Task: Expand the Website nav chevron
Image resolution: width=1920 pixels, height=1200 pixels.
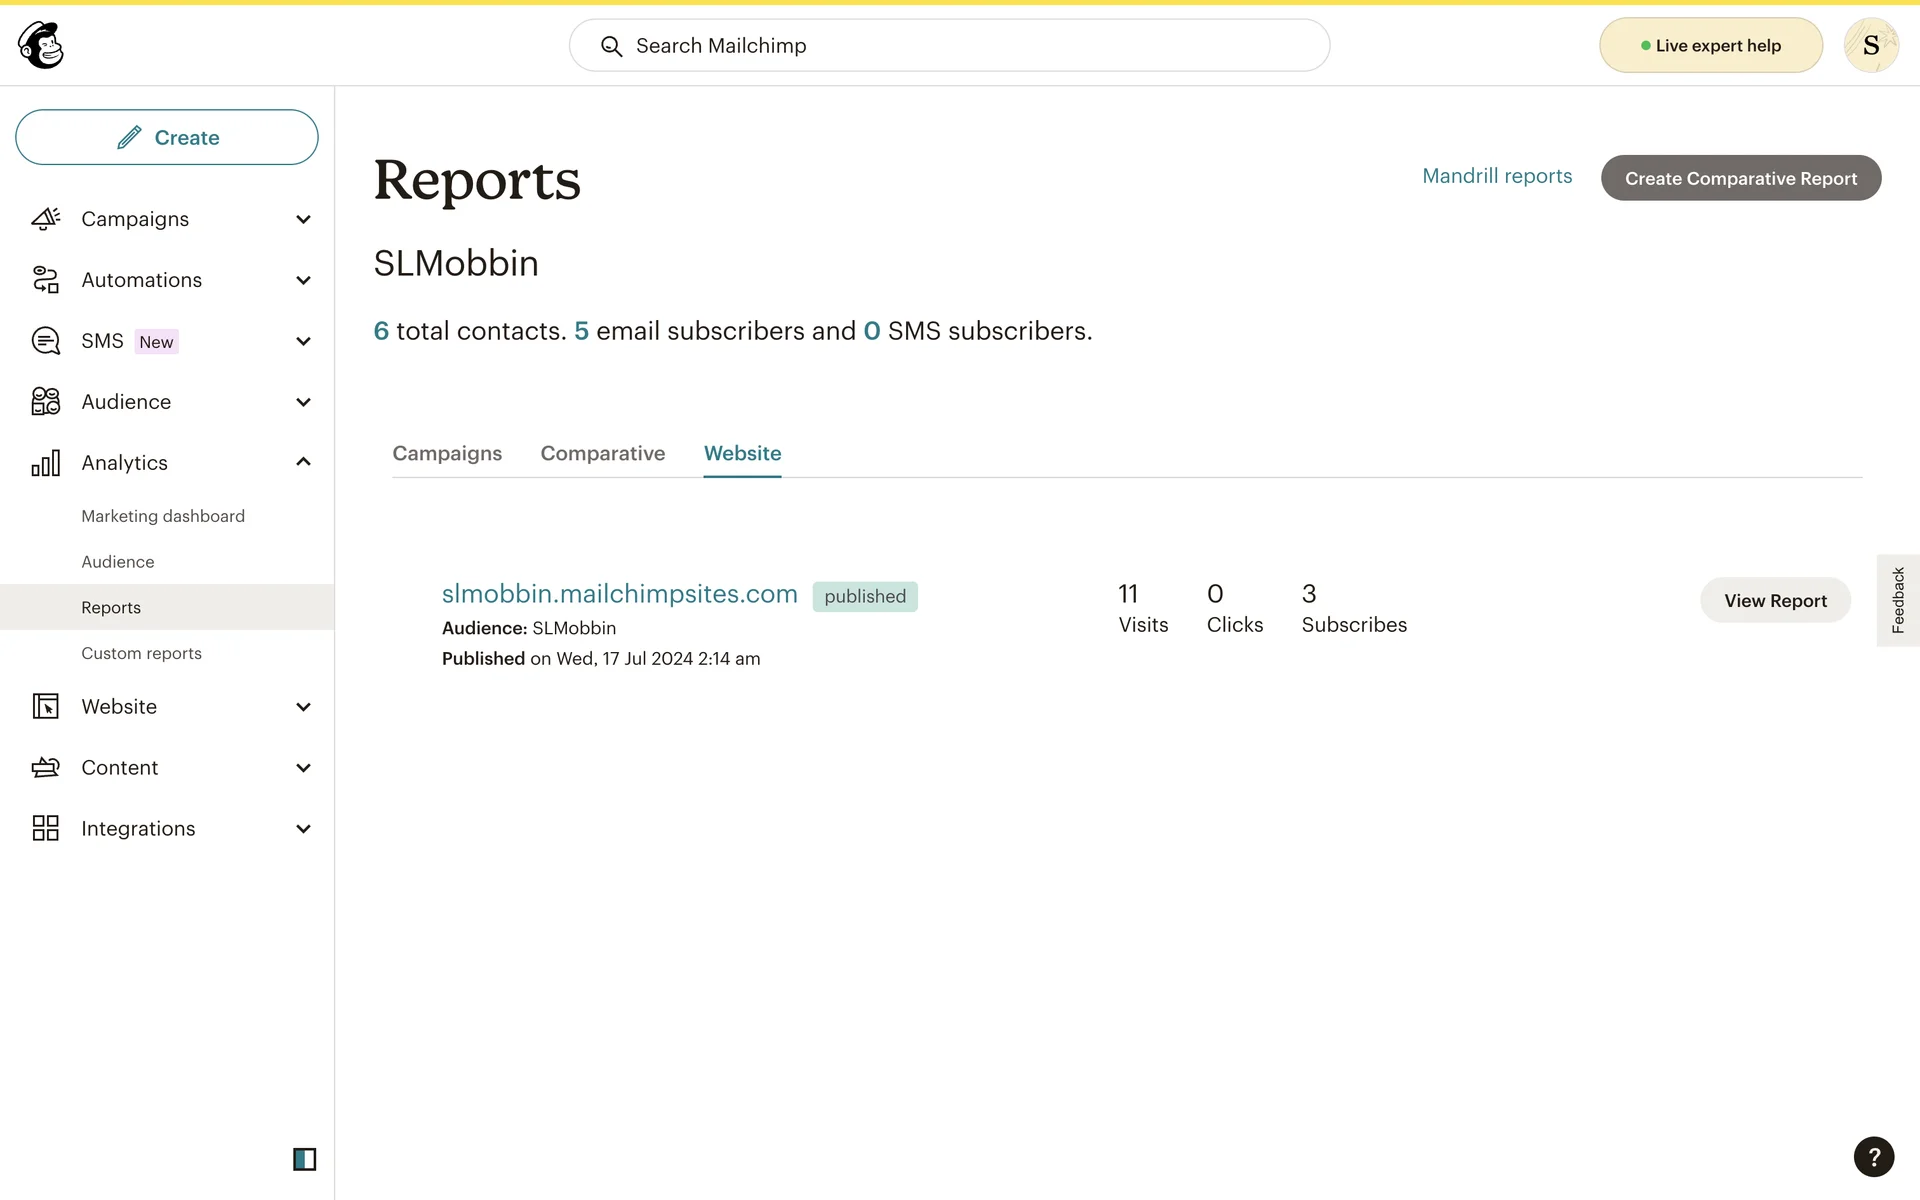Action: coord(303,707)
